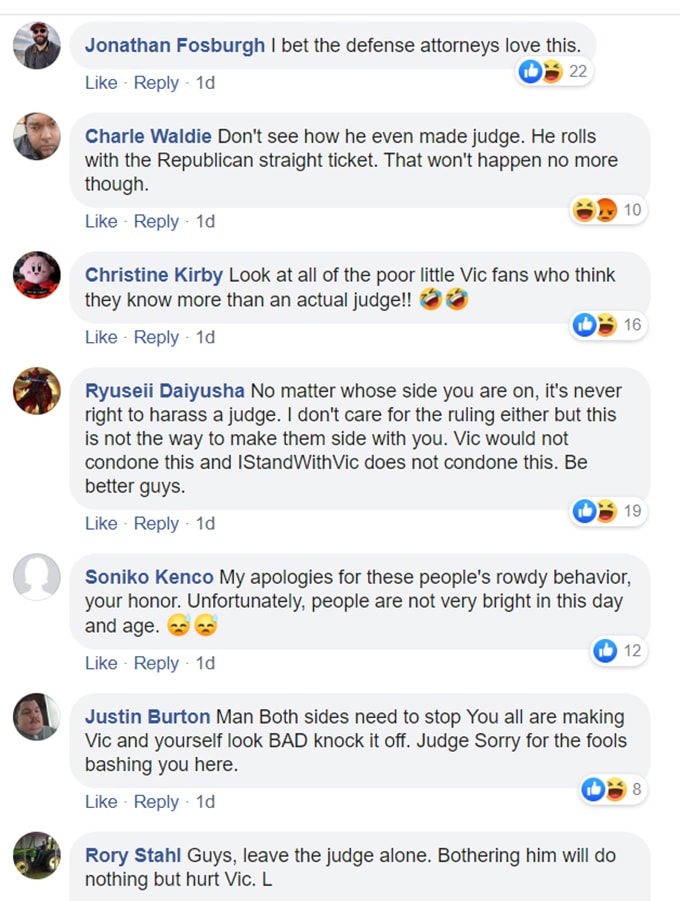Click the 1d timestamp on Justin Burton's comment
This screenshot has width=680, height=901.
205,802
